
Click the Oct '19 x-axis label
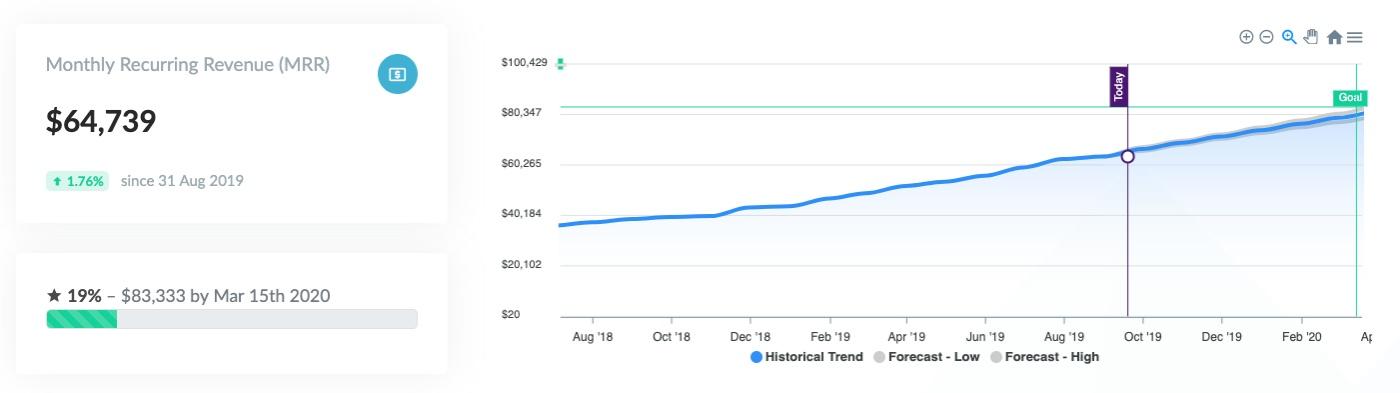click(x=1143, y=337)
